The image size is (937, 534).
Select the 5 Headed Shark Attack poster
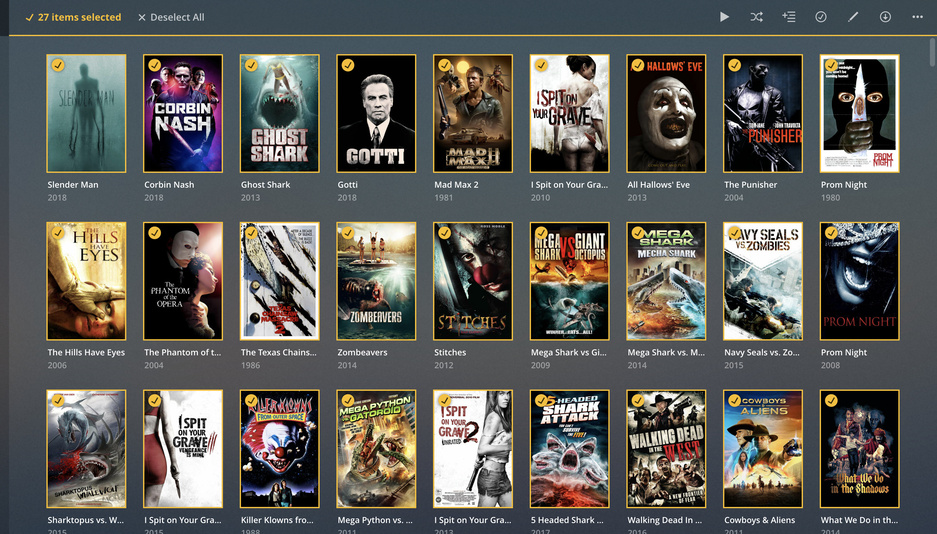569,449
